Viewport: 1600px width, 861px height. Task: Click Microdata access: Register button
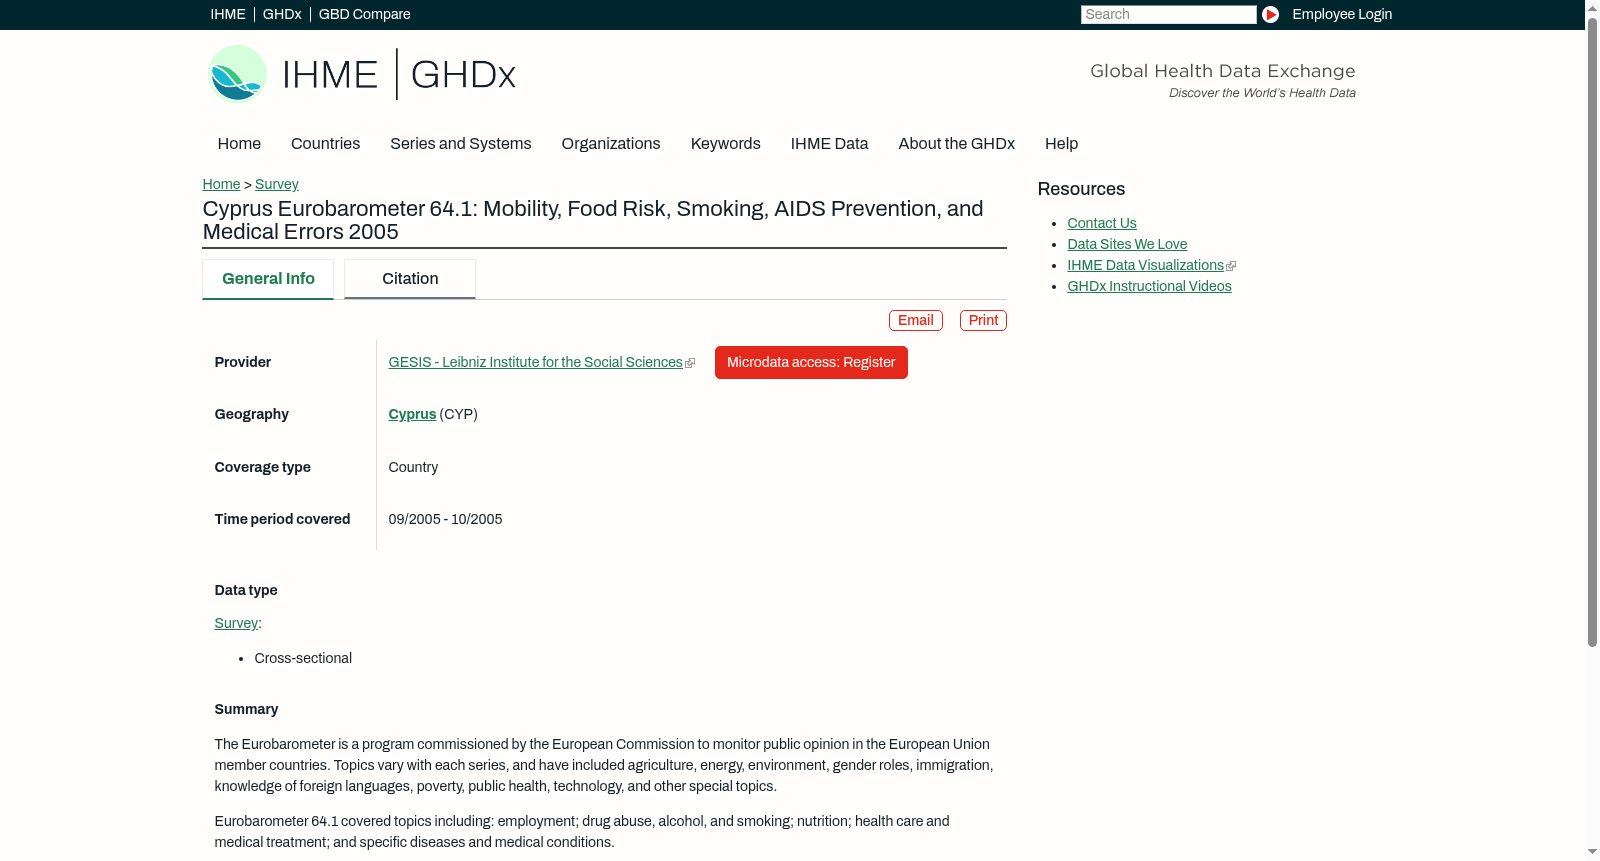[811, 362]
